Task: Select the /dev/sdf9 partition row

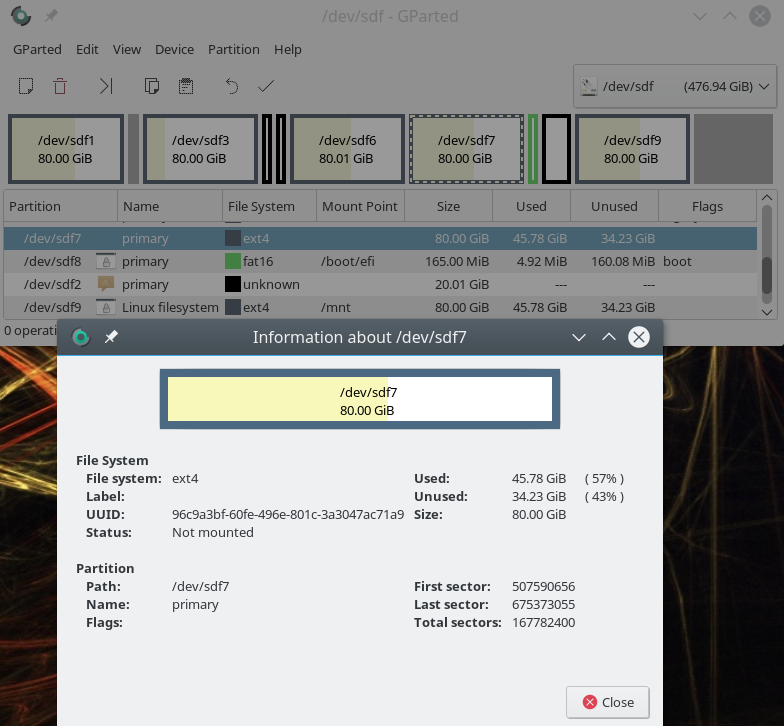Action: point(380,307)
